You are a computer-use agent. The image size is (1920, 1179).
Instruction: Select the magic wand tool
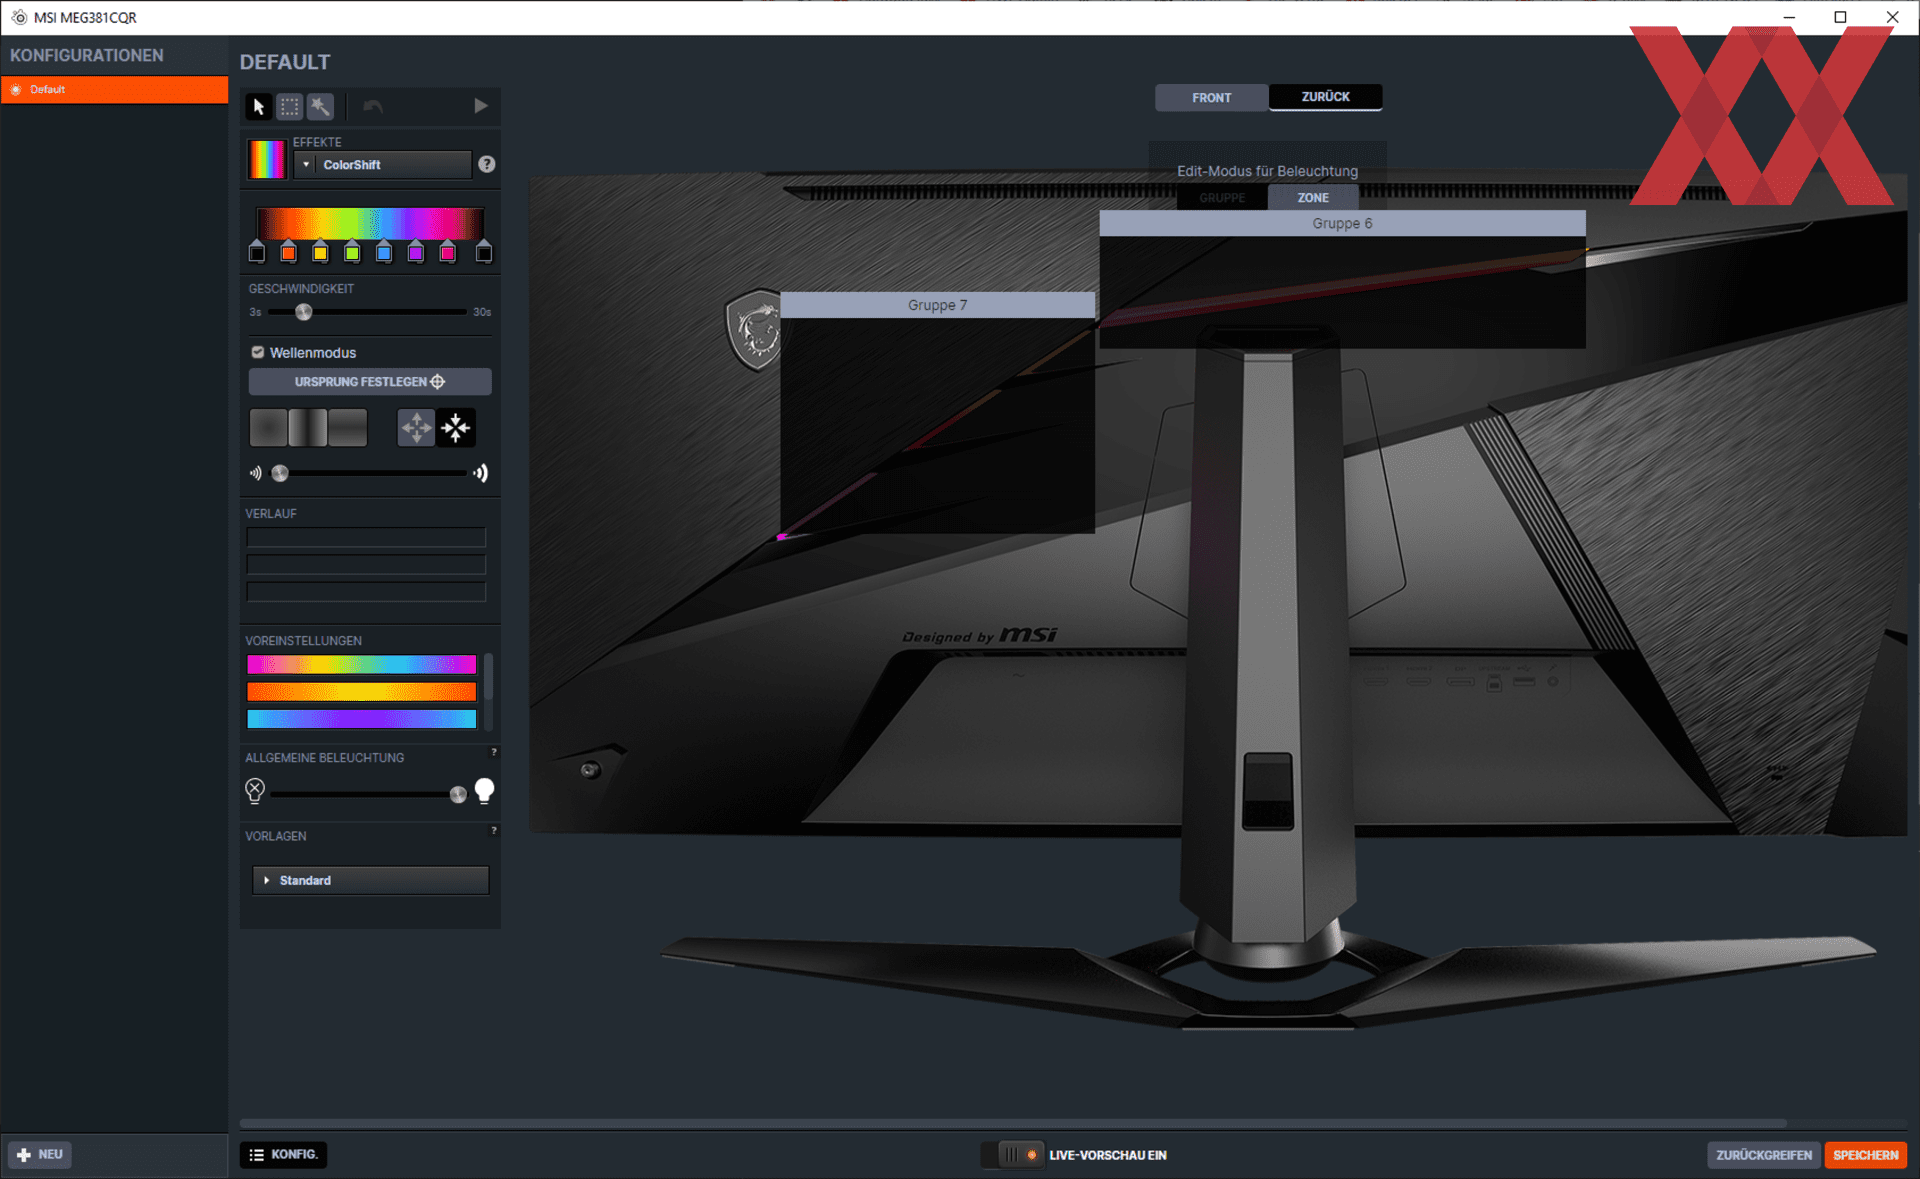tap(320, 106)
